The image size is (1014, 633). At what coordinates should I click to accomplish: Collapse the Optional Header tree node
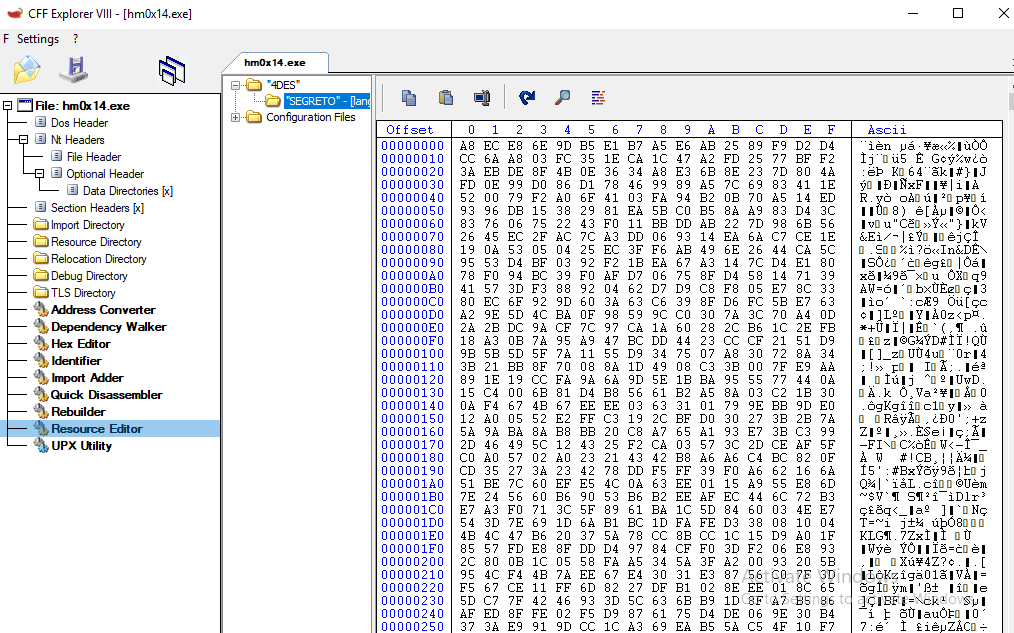coord(39,173)
